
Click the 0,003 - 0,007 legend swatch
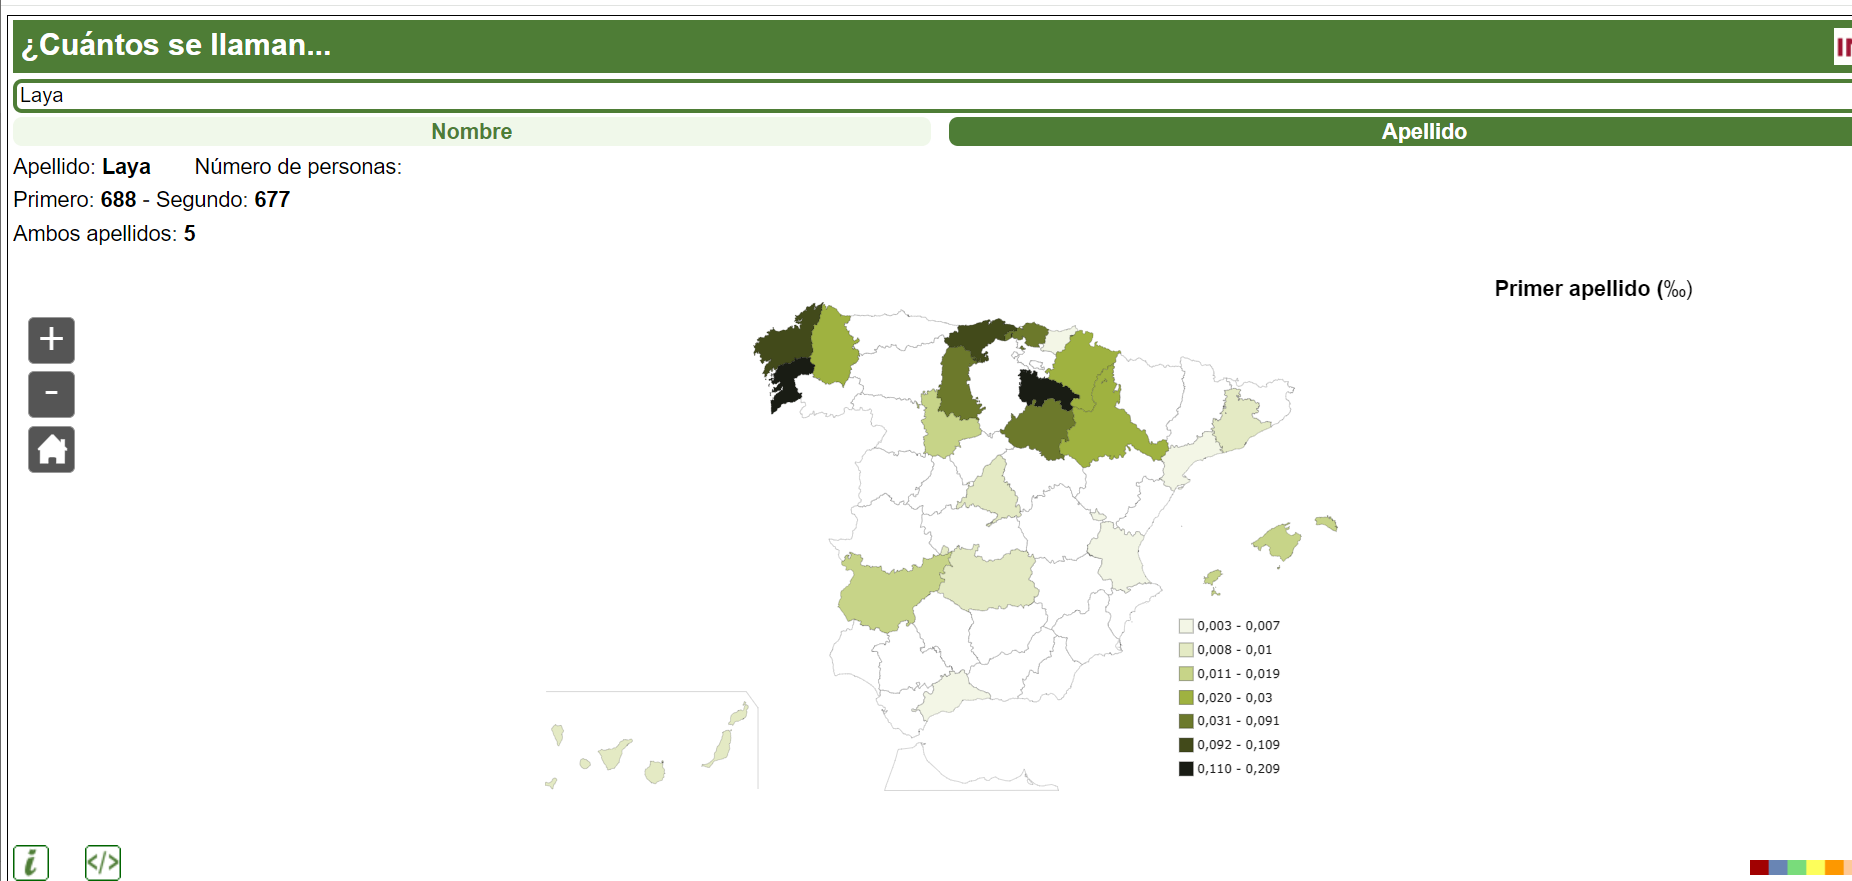[1186, 626]
